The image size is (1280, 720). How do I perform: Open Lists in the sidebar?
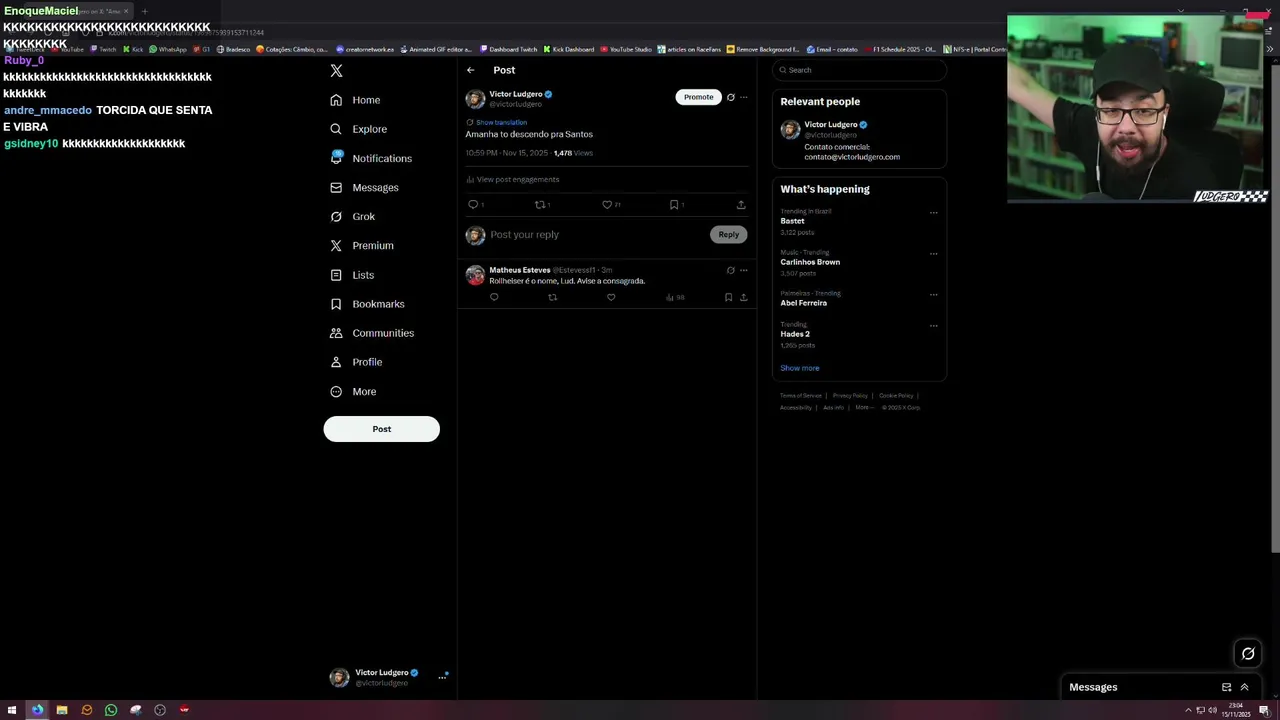(351, 275)
